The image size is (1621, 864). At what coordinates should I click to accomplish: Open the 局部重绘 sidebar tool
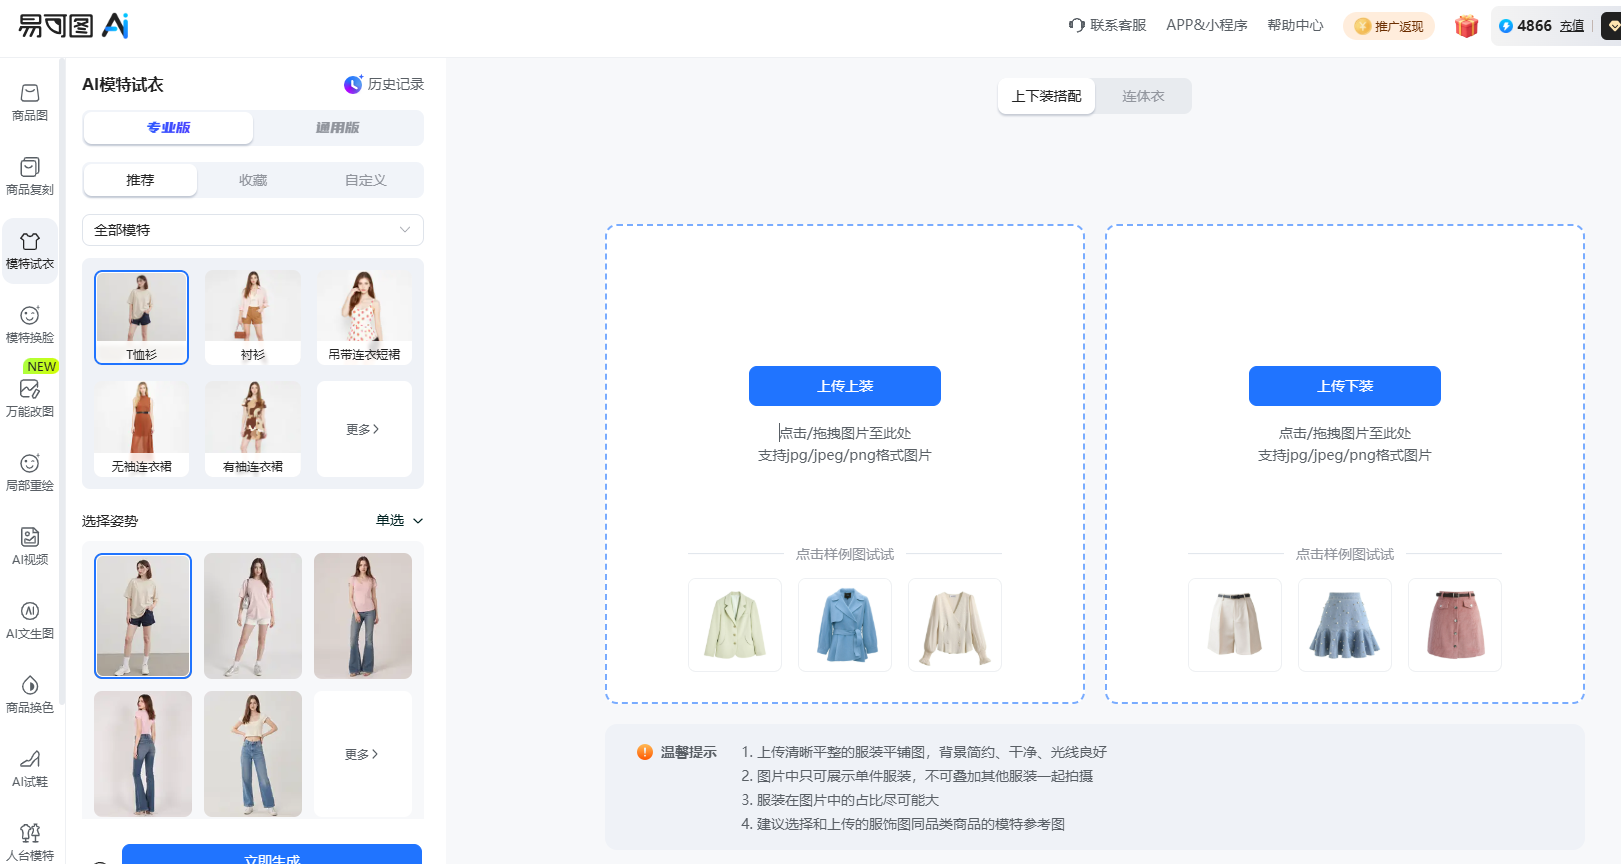(30, 473)
